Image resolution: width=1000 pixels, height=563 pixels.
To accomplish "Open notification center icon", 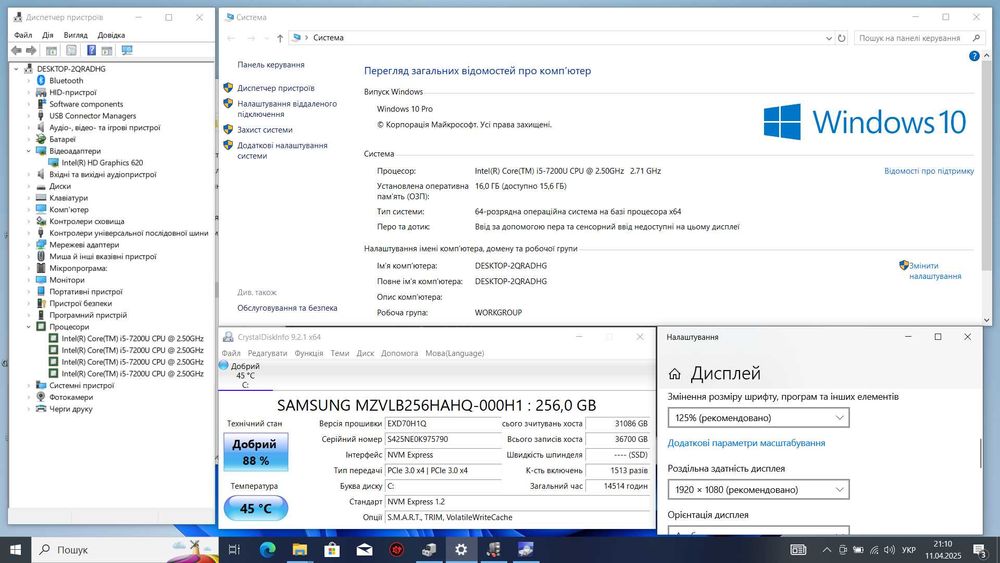I will tap(980, 550).
